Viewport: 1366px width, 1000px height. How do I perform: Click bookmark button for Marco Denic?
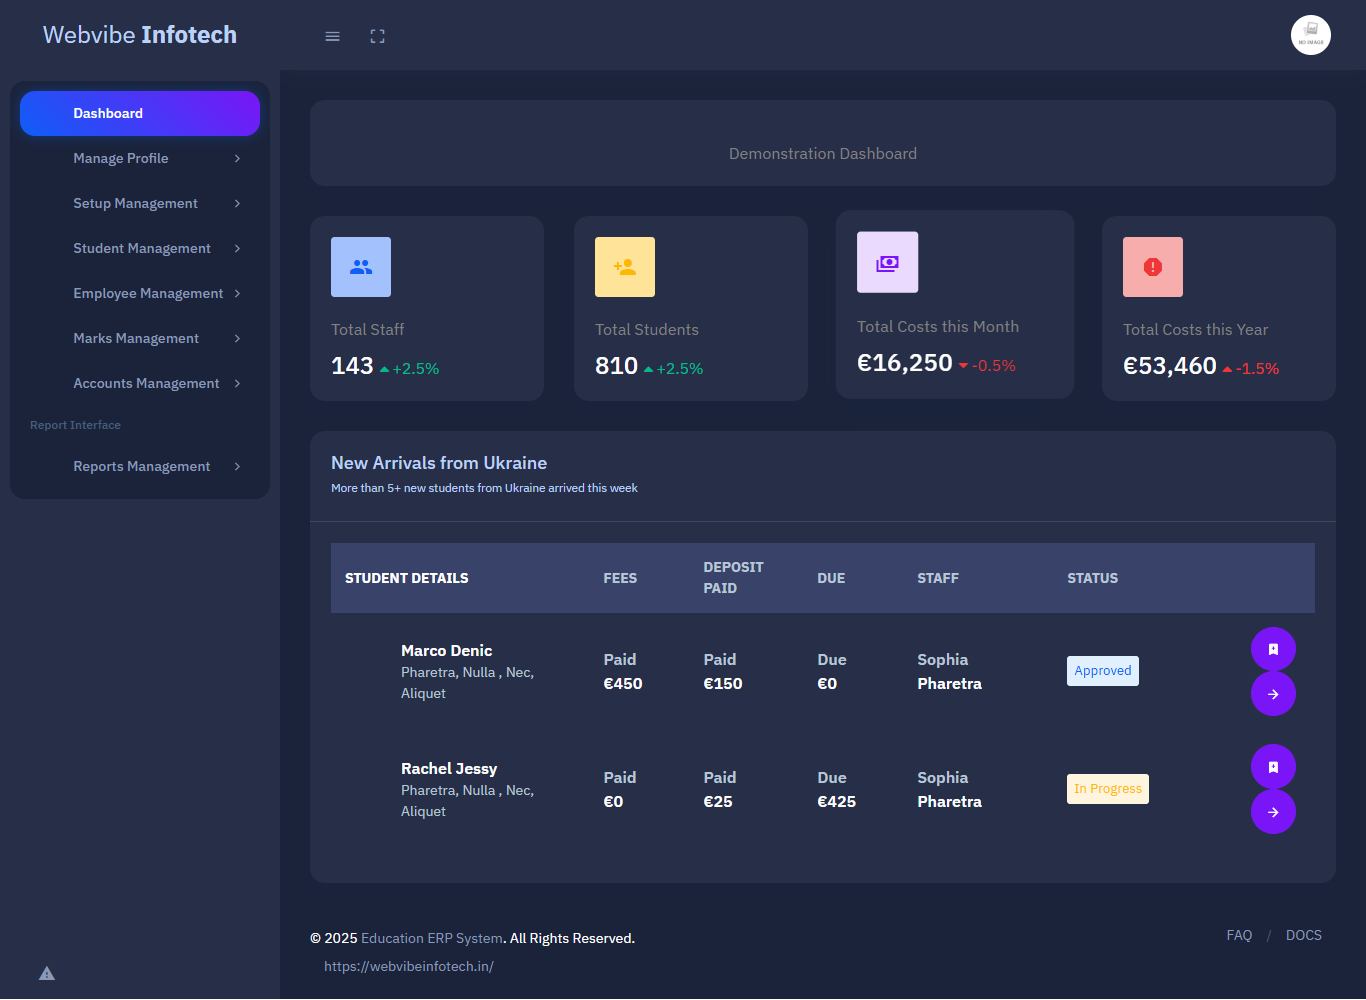(x=1273, y=650)
